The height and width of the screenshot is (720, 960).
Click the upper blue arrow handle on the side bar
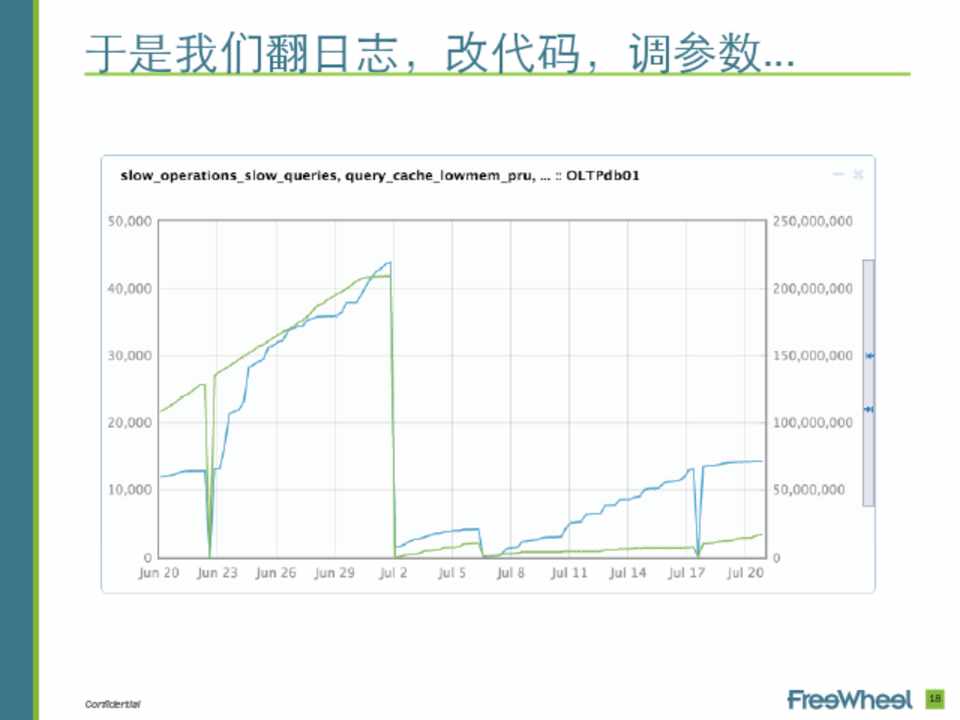pos(869,355)
